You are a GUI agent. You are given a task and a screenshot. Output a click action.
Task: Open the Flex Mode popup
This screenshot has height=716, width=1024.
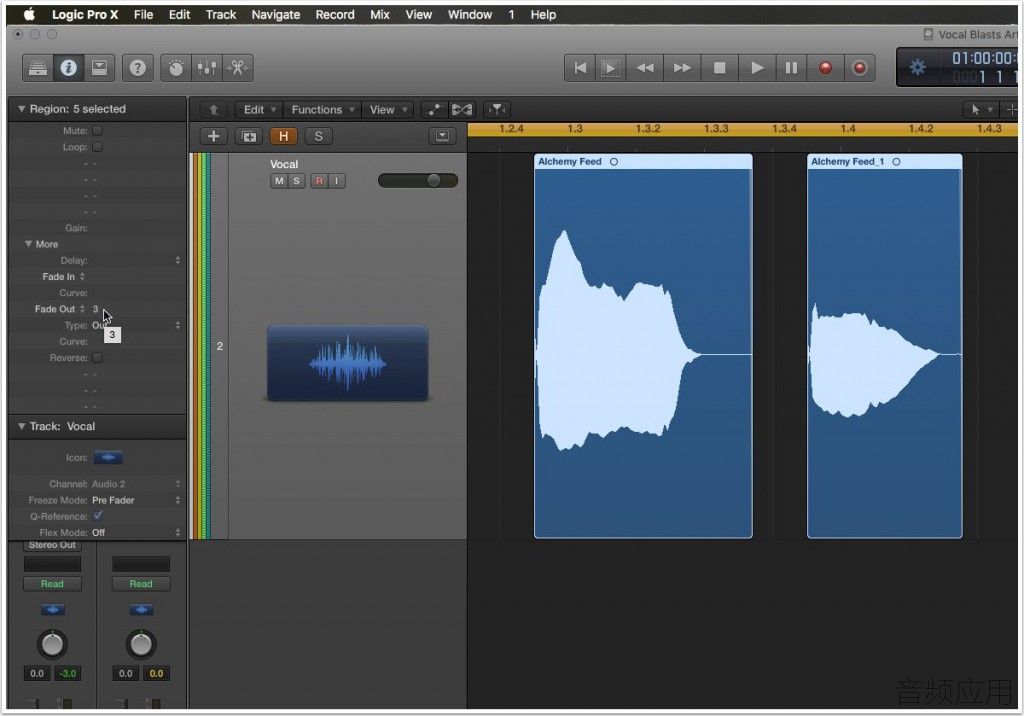(x=136, y=532)
